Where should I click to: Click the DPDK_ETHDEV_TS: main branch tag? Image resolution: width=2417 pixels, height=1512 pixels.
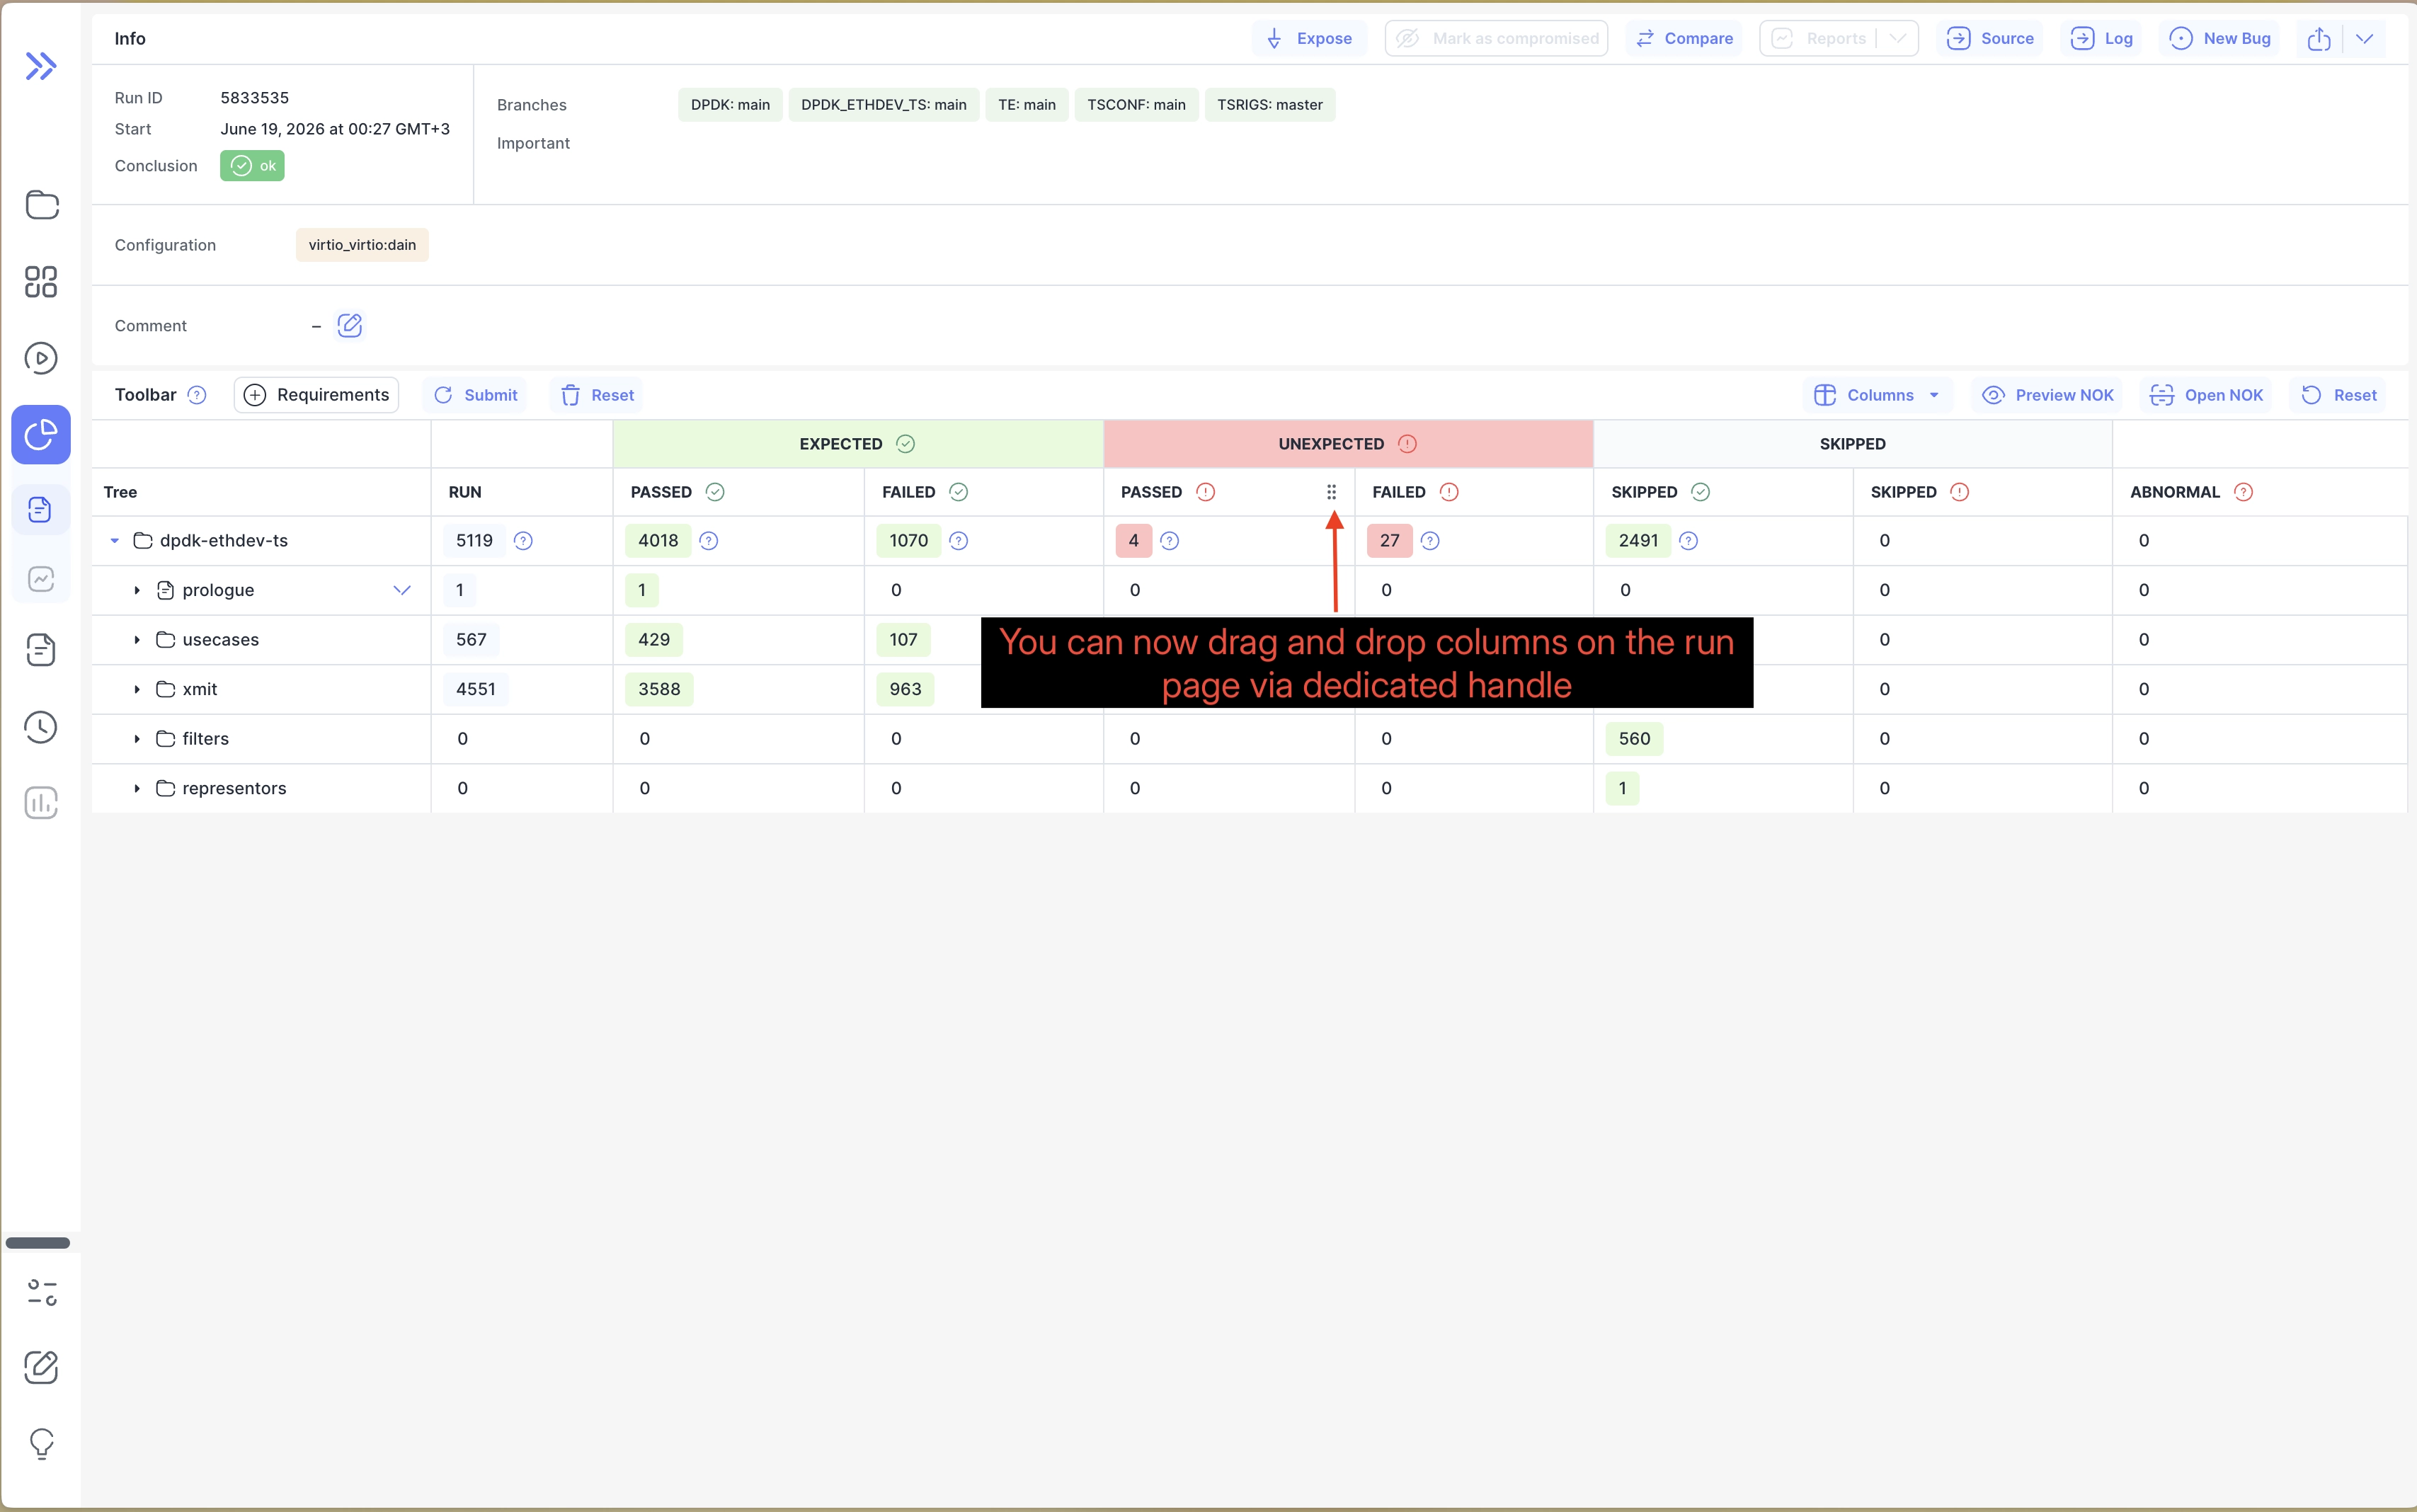coord(883,105)
